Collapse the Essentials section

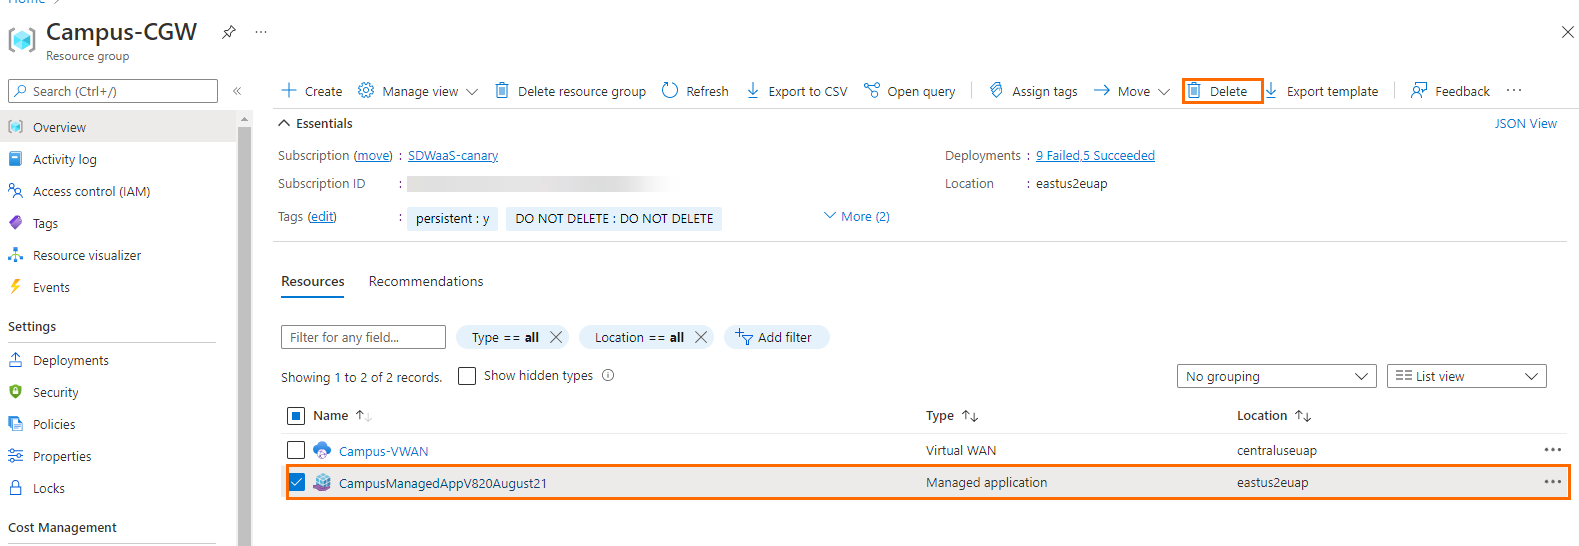[285, 123]
